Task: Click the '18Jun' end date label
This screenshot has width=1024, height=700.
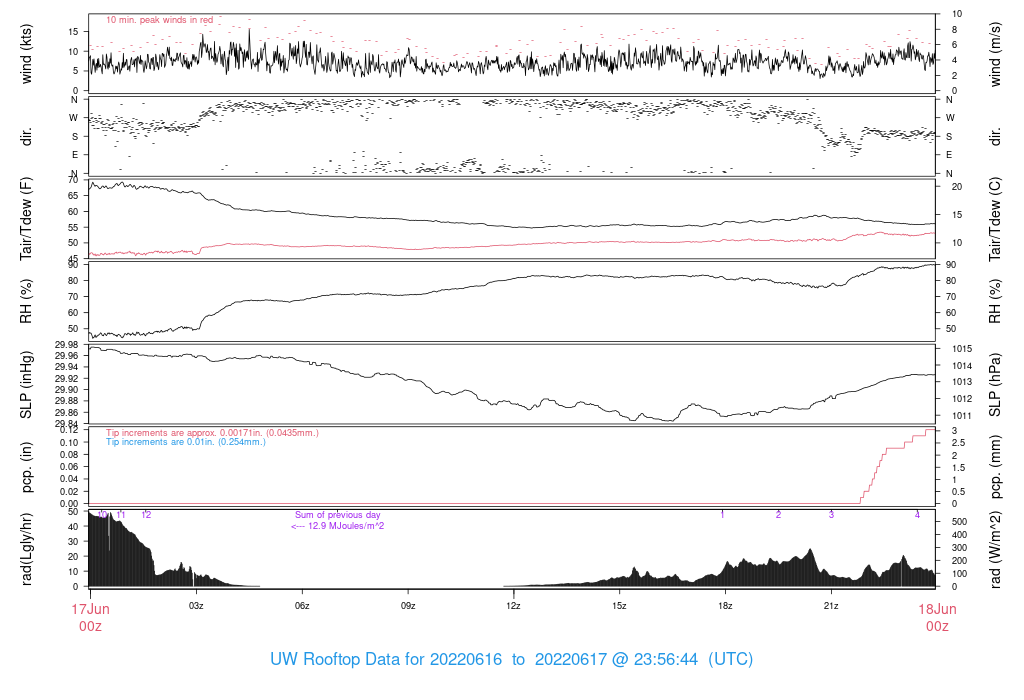Action: (x=937, y=609)
